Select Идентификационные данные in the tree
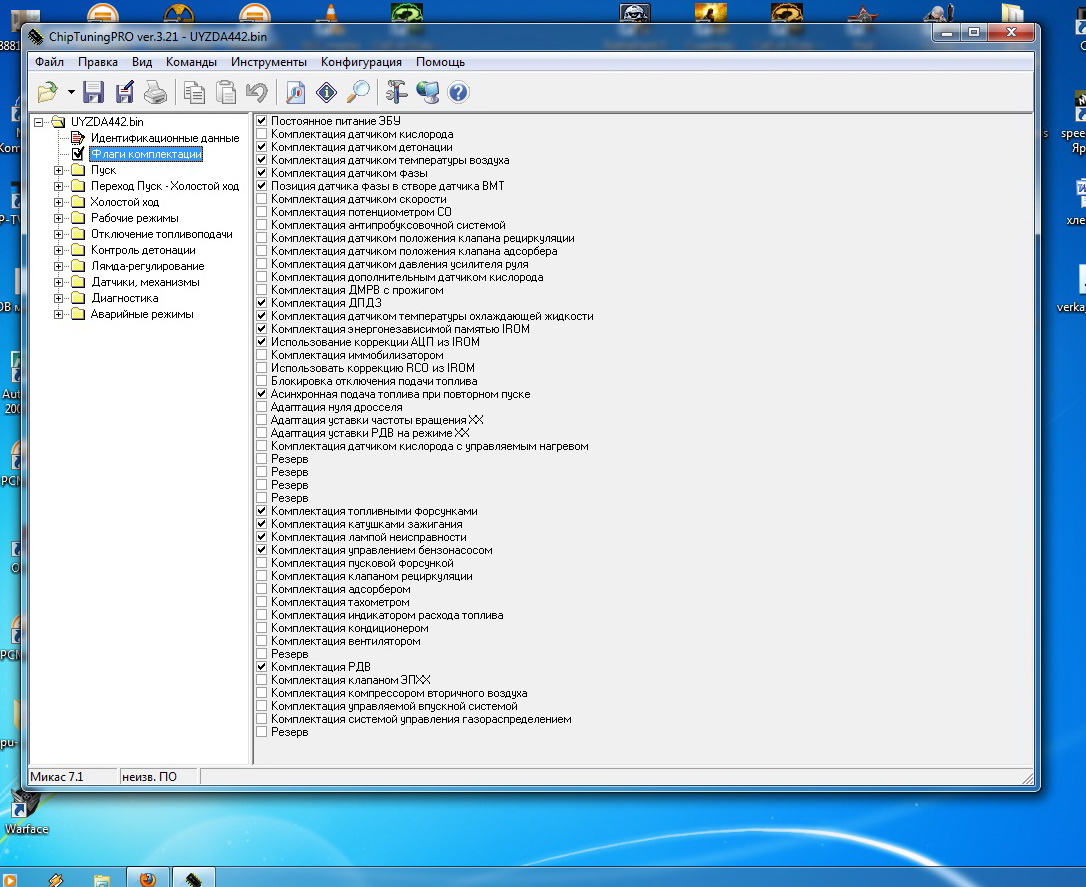The image size is (1086, 887). (x=165, y=138)
